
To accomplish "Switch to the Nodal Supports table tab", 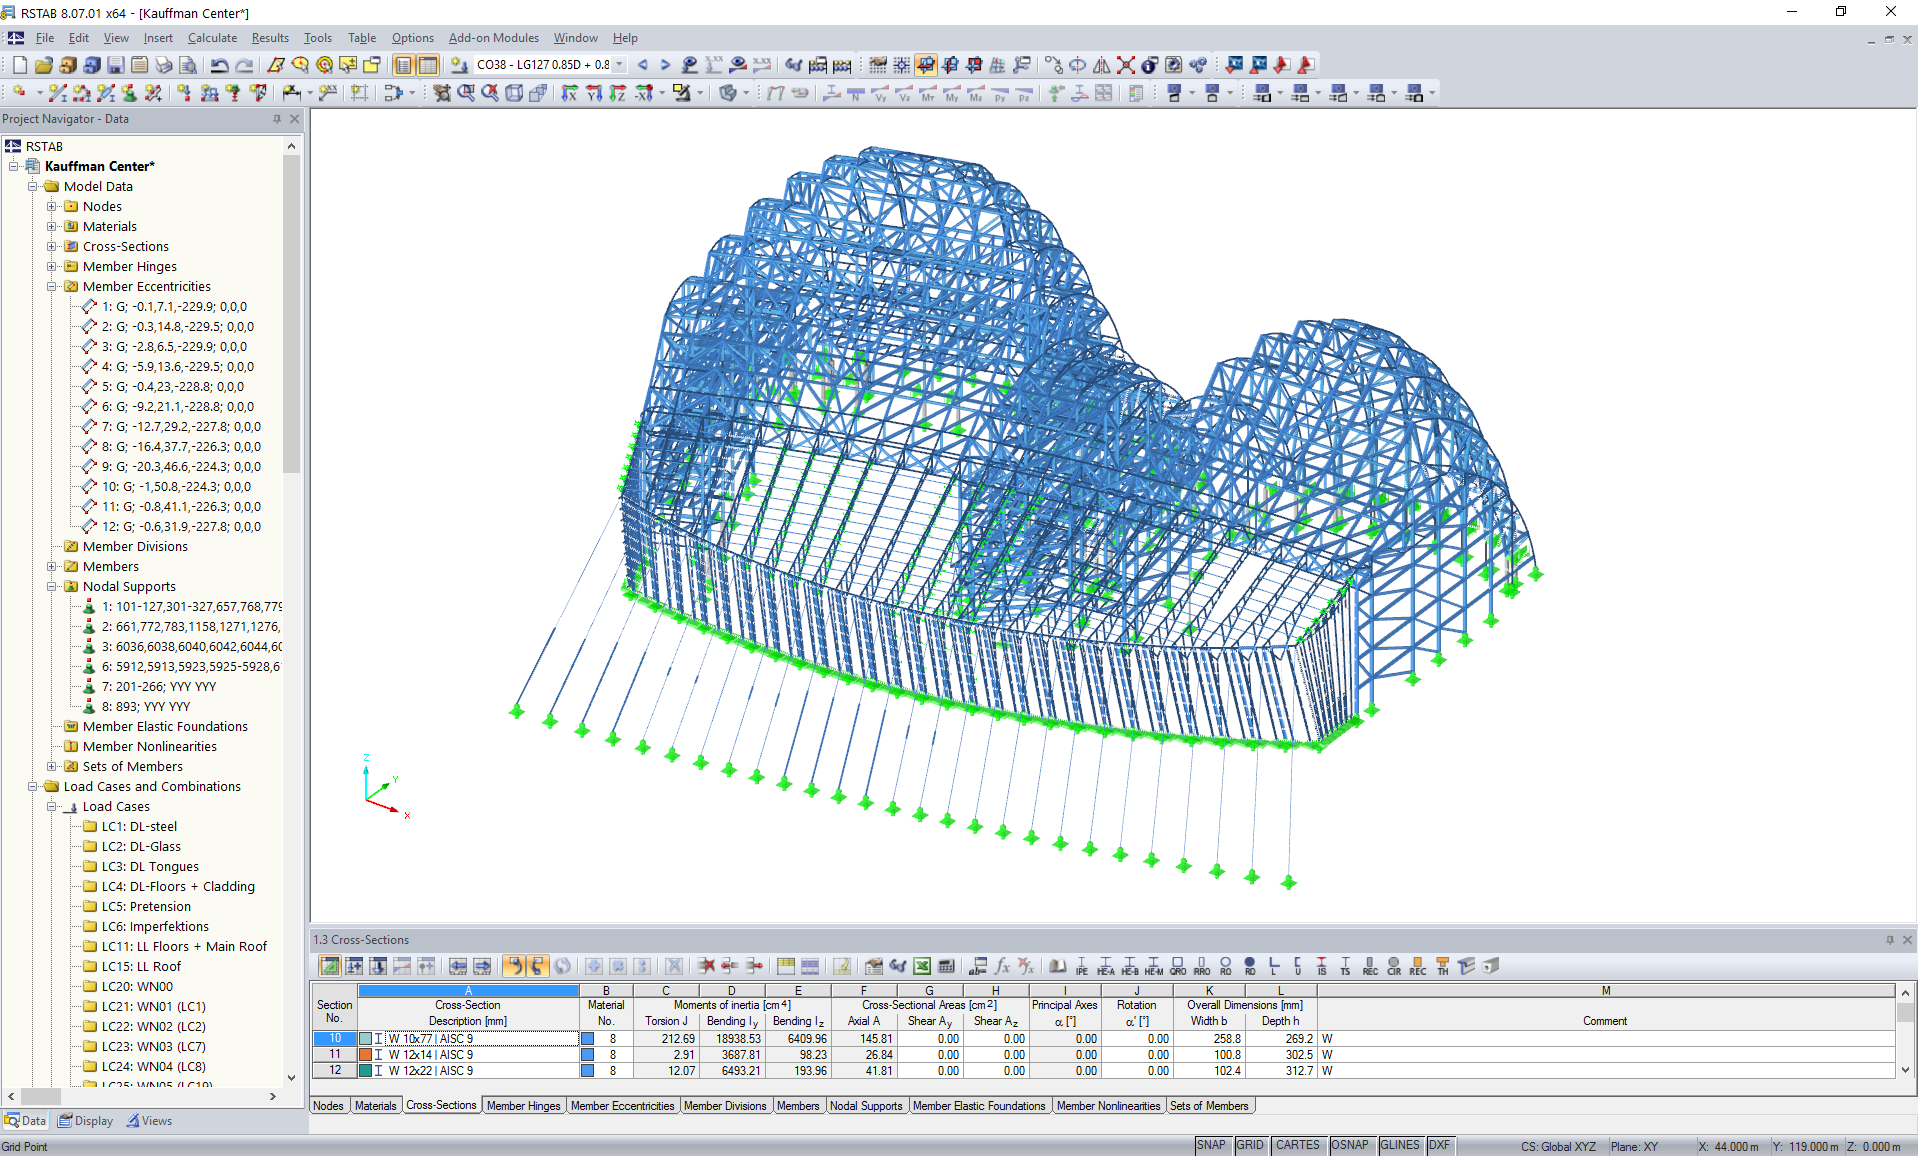I will click(866, 1105).
